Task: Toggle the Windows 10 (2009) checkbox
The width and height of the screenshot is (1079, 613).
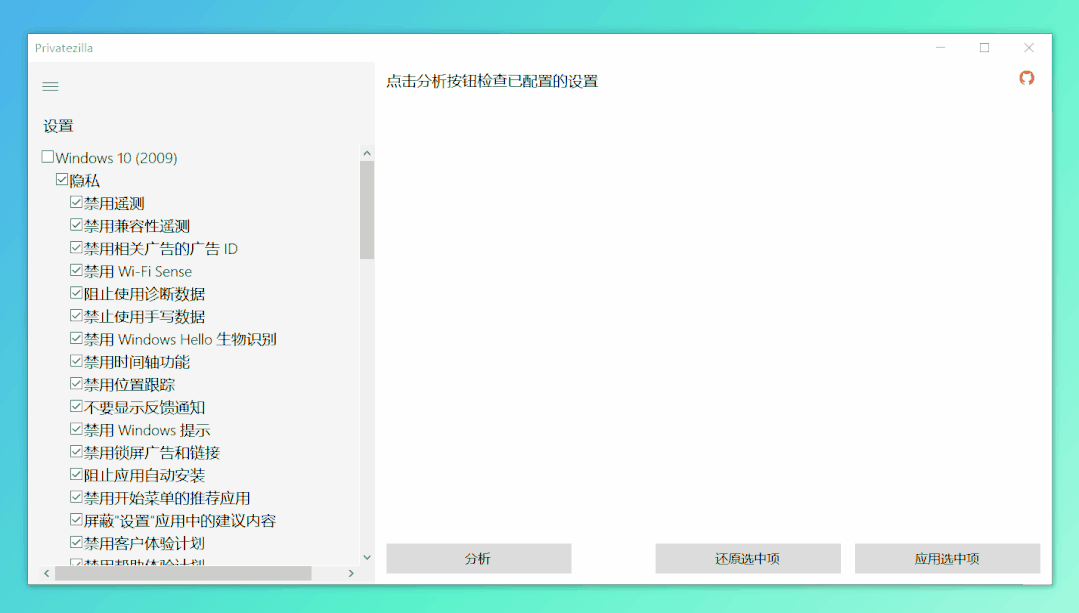Action: tap(47, 157)
